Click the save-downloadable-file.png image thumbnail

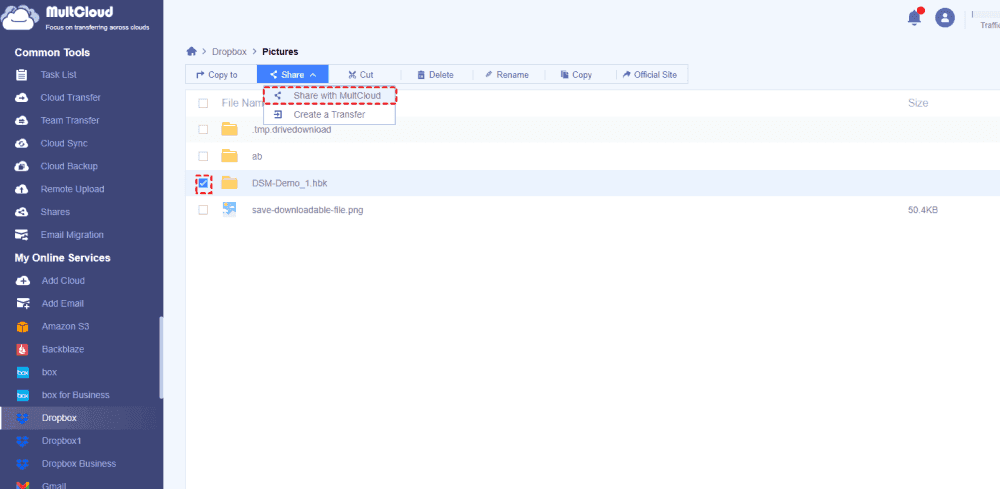[230, 210]
